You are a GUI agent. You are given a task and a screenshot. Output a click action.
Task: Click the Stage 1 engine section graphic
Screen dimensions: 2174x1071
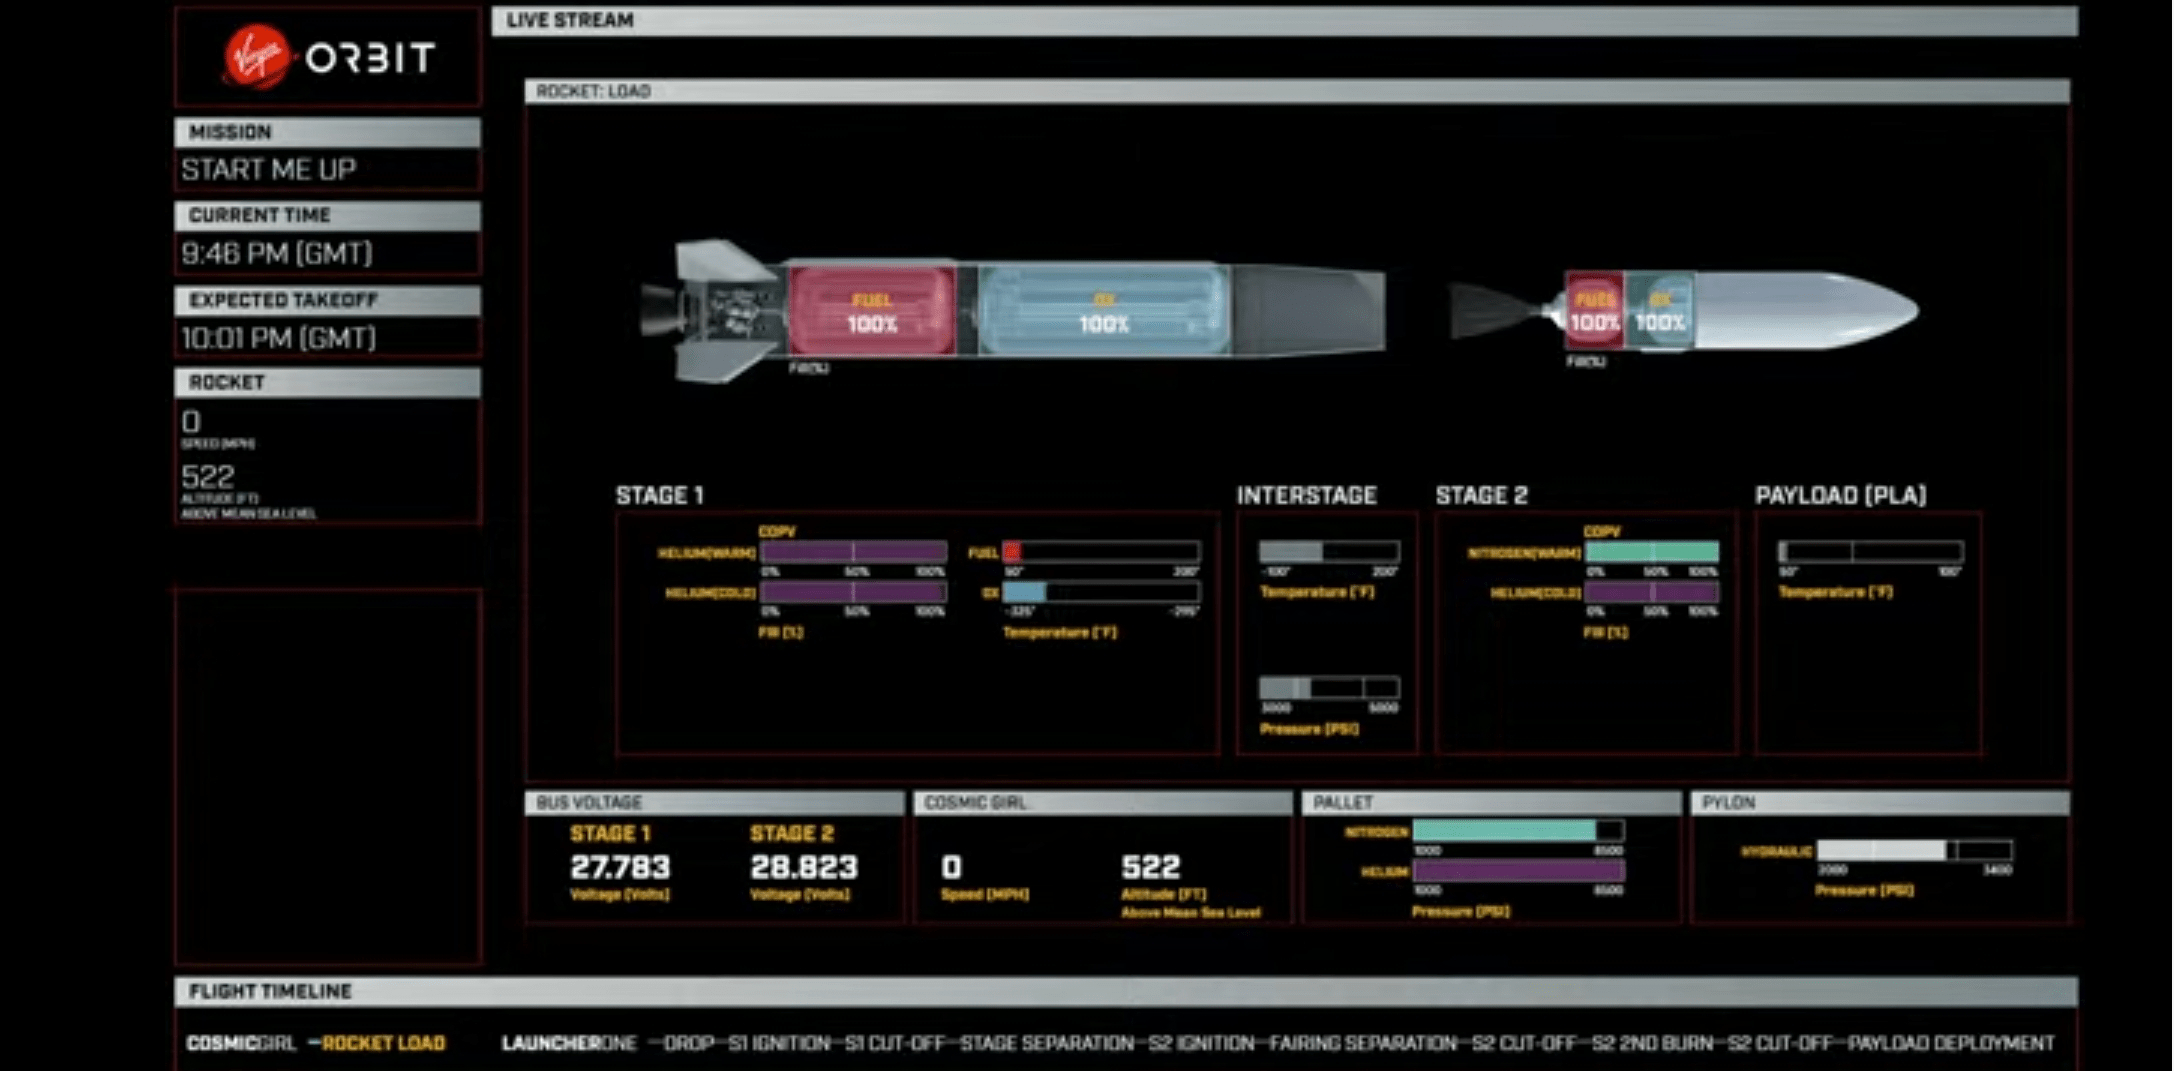click(713, 310)
